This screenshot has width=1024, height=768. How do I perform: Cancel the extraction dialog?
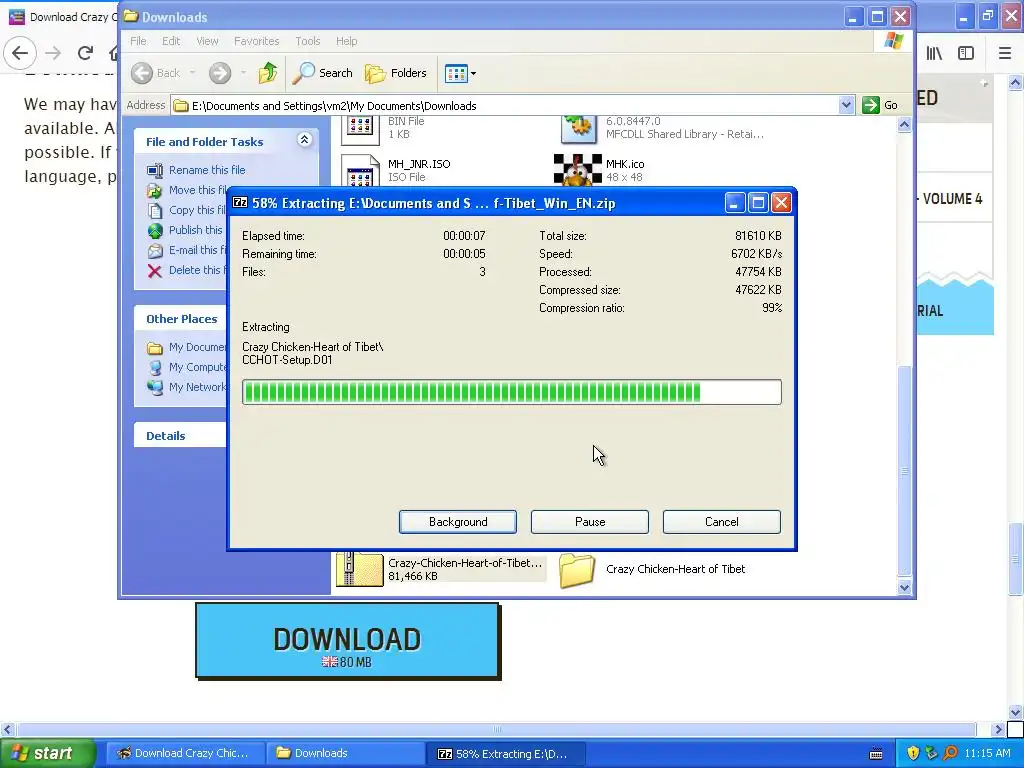(x=722, y=522)
